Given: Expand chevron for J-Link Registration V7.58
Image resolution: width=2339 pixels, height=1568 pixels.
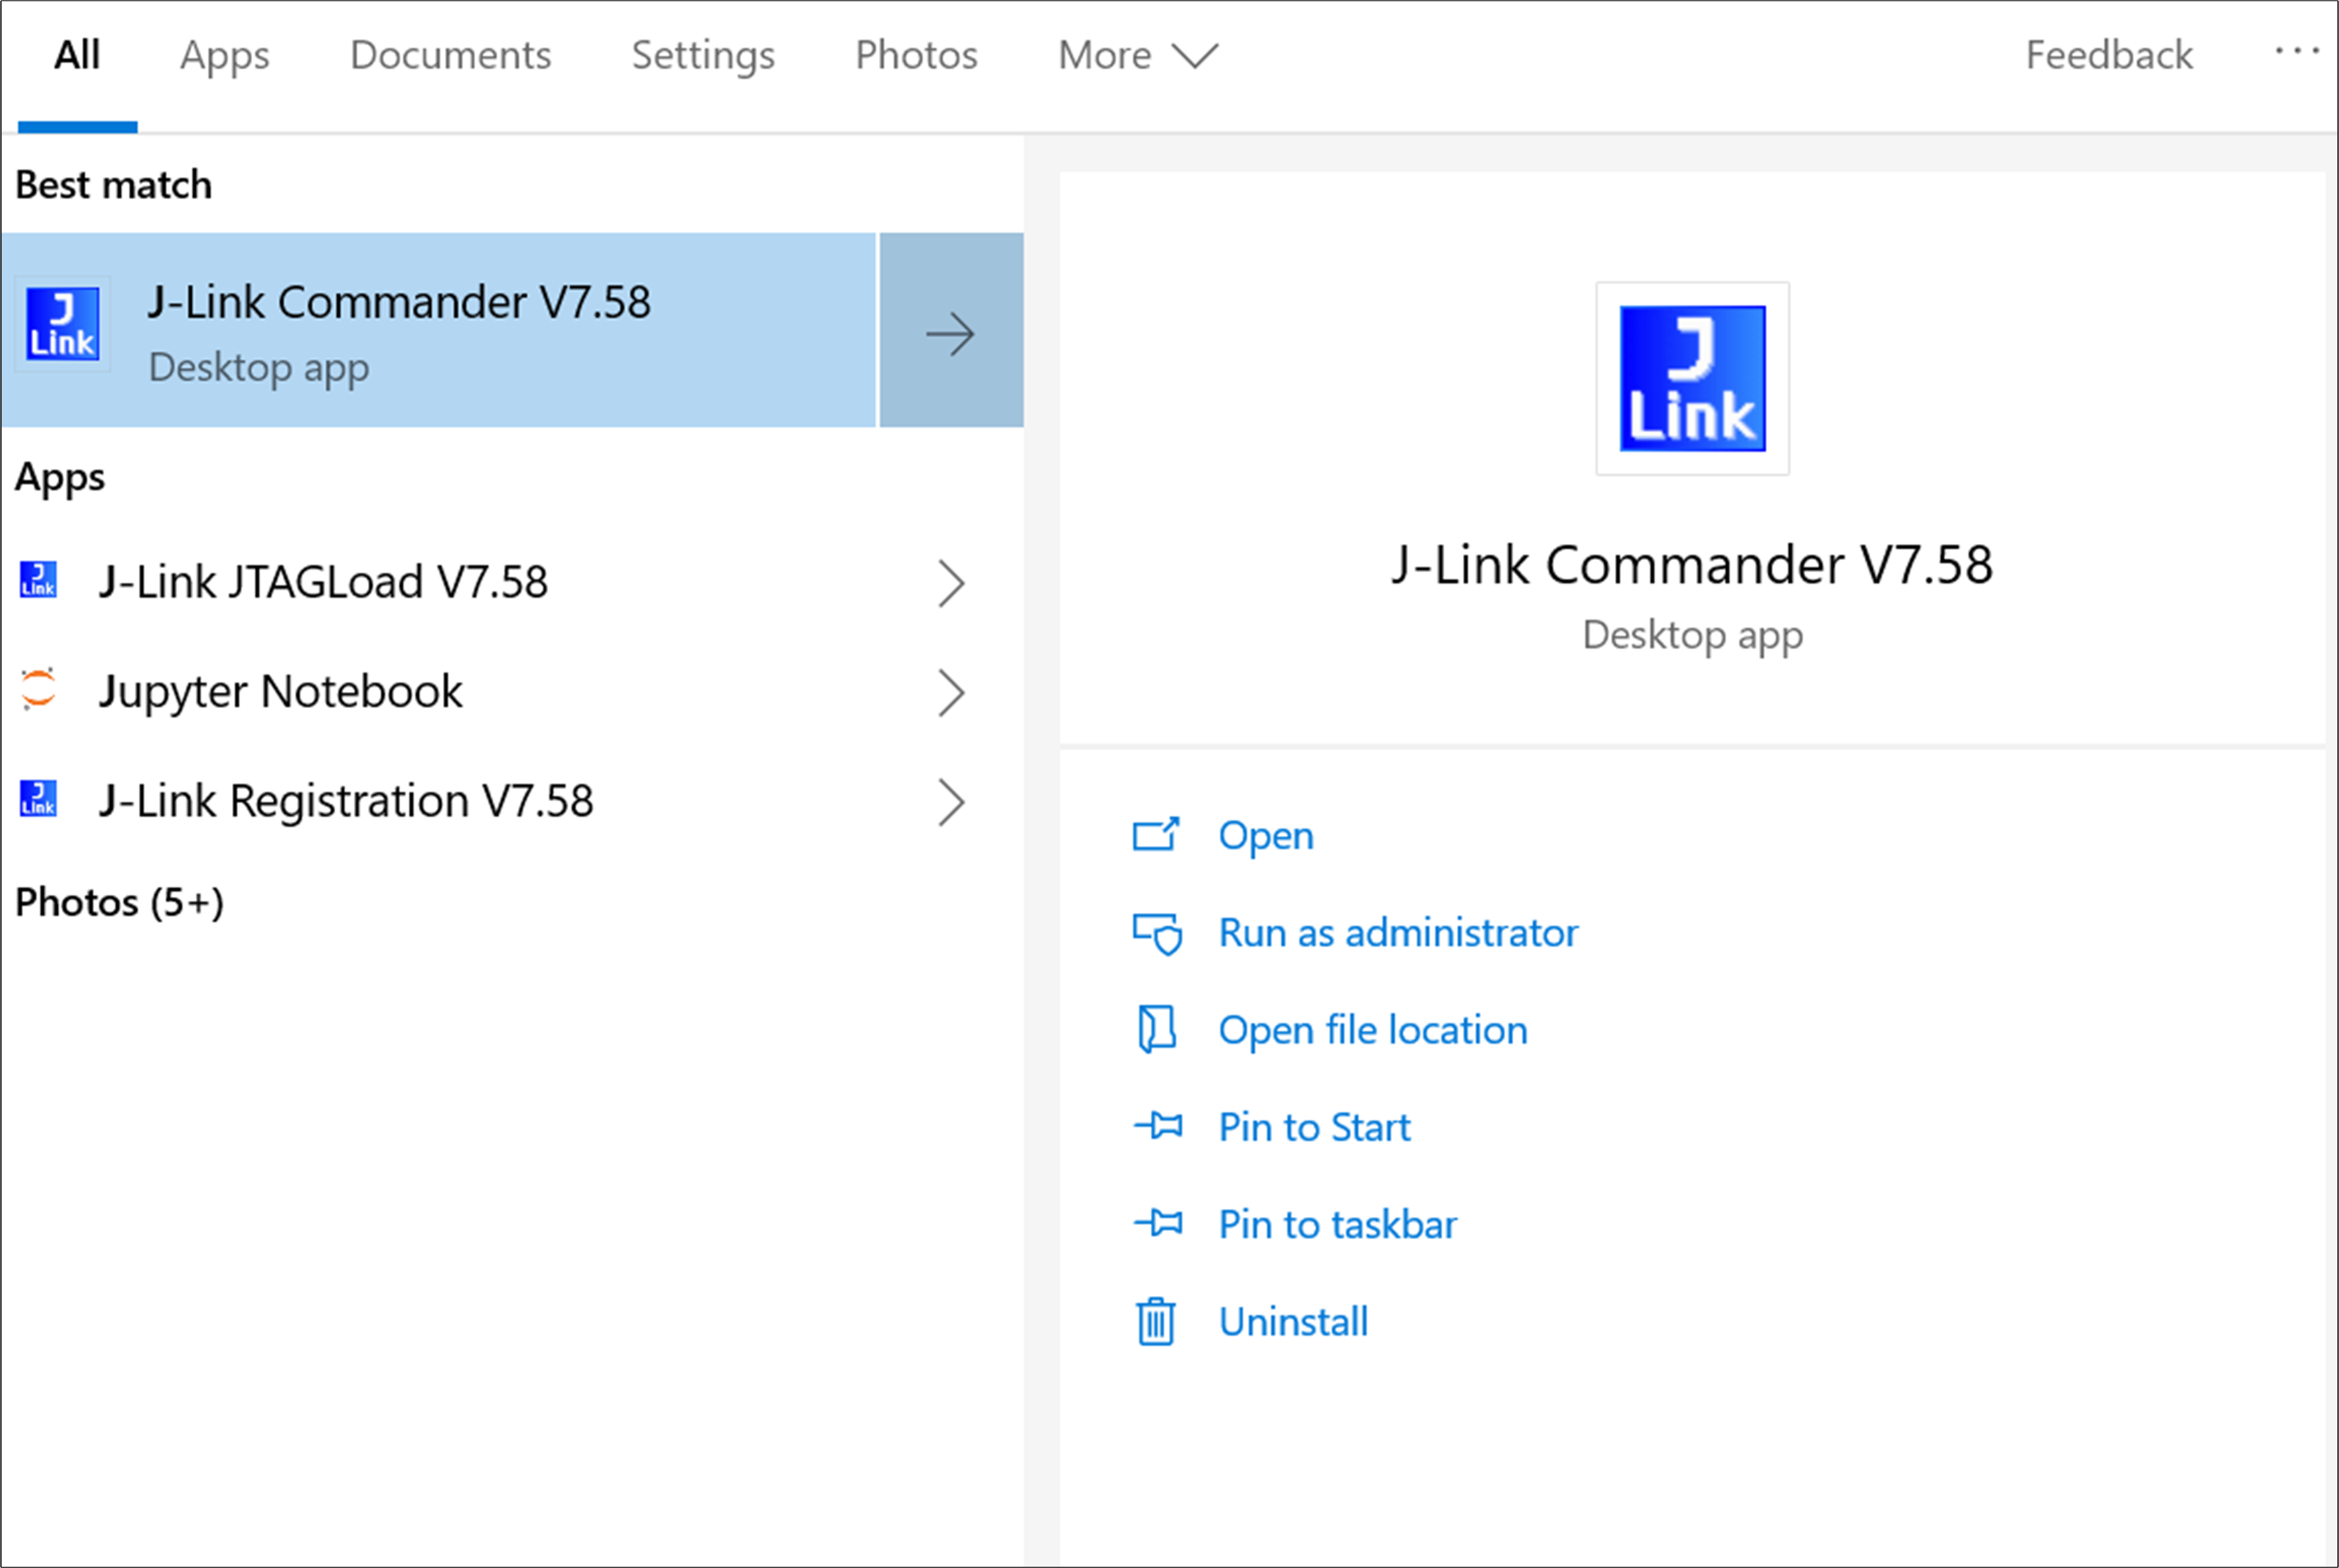Looking at the screenshot, I should (x=951, y=802).
